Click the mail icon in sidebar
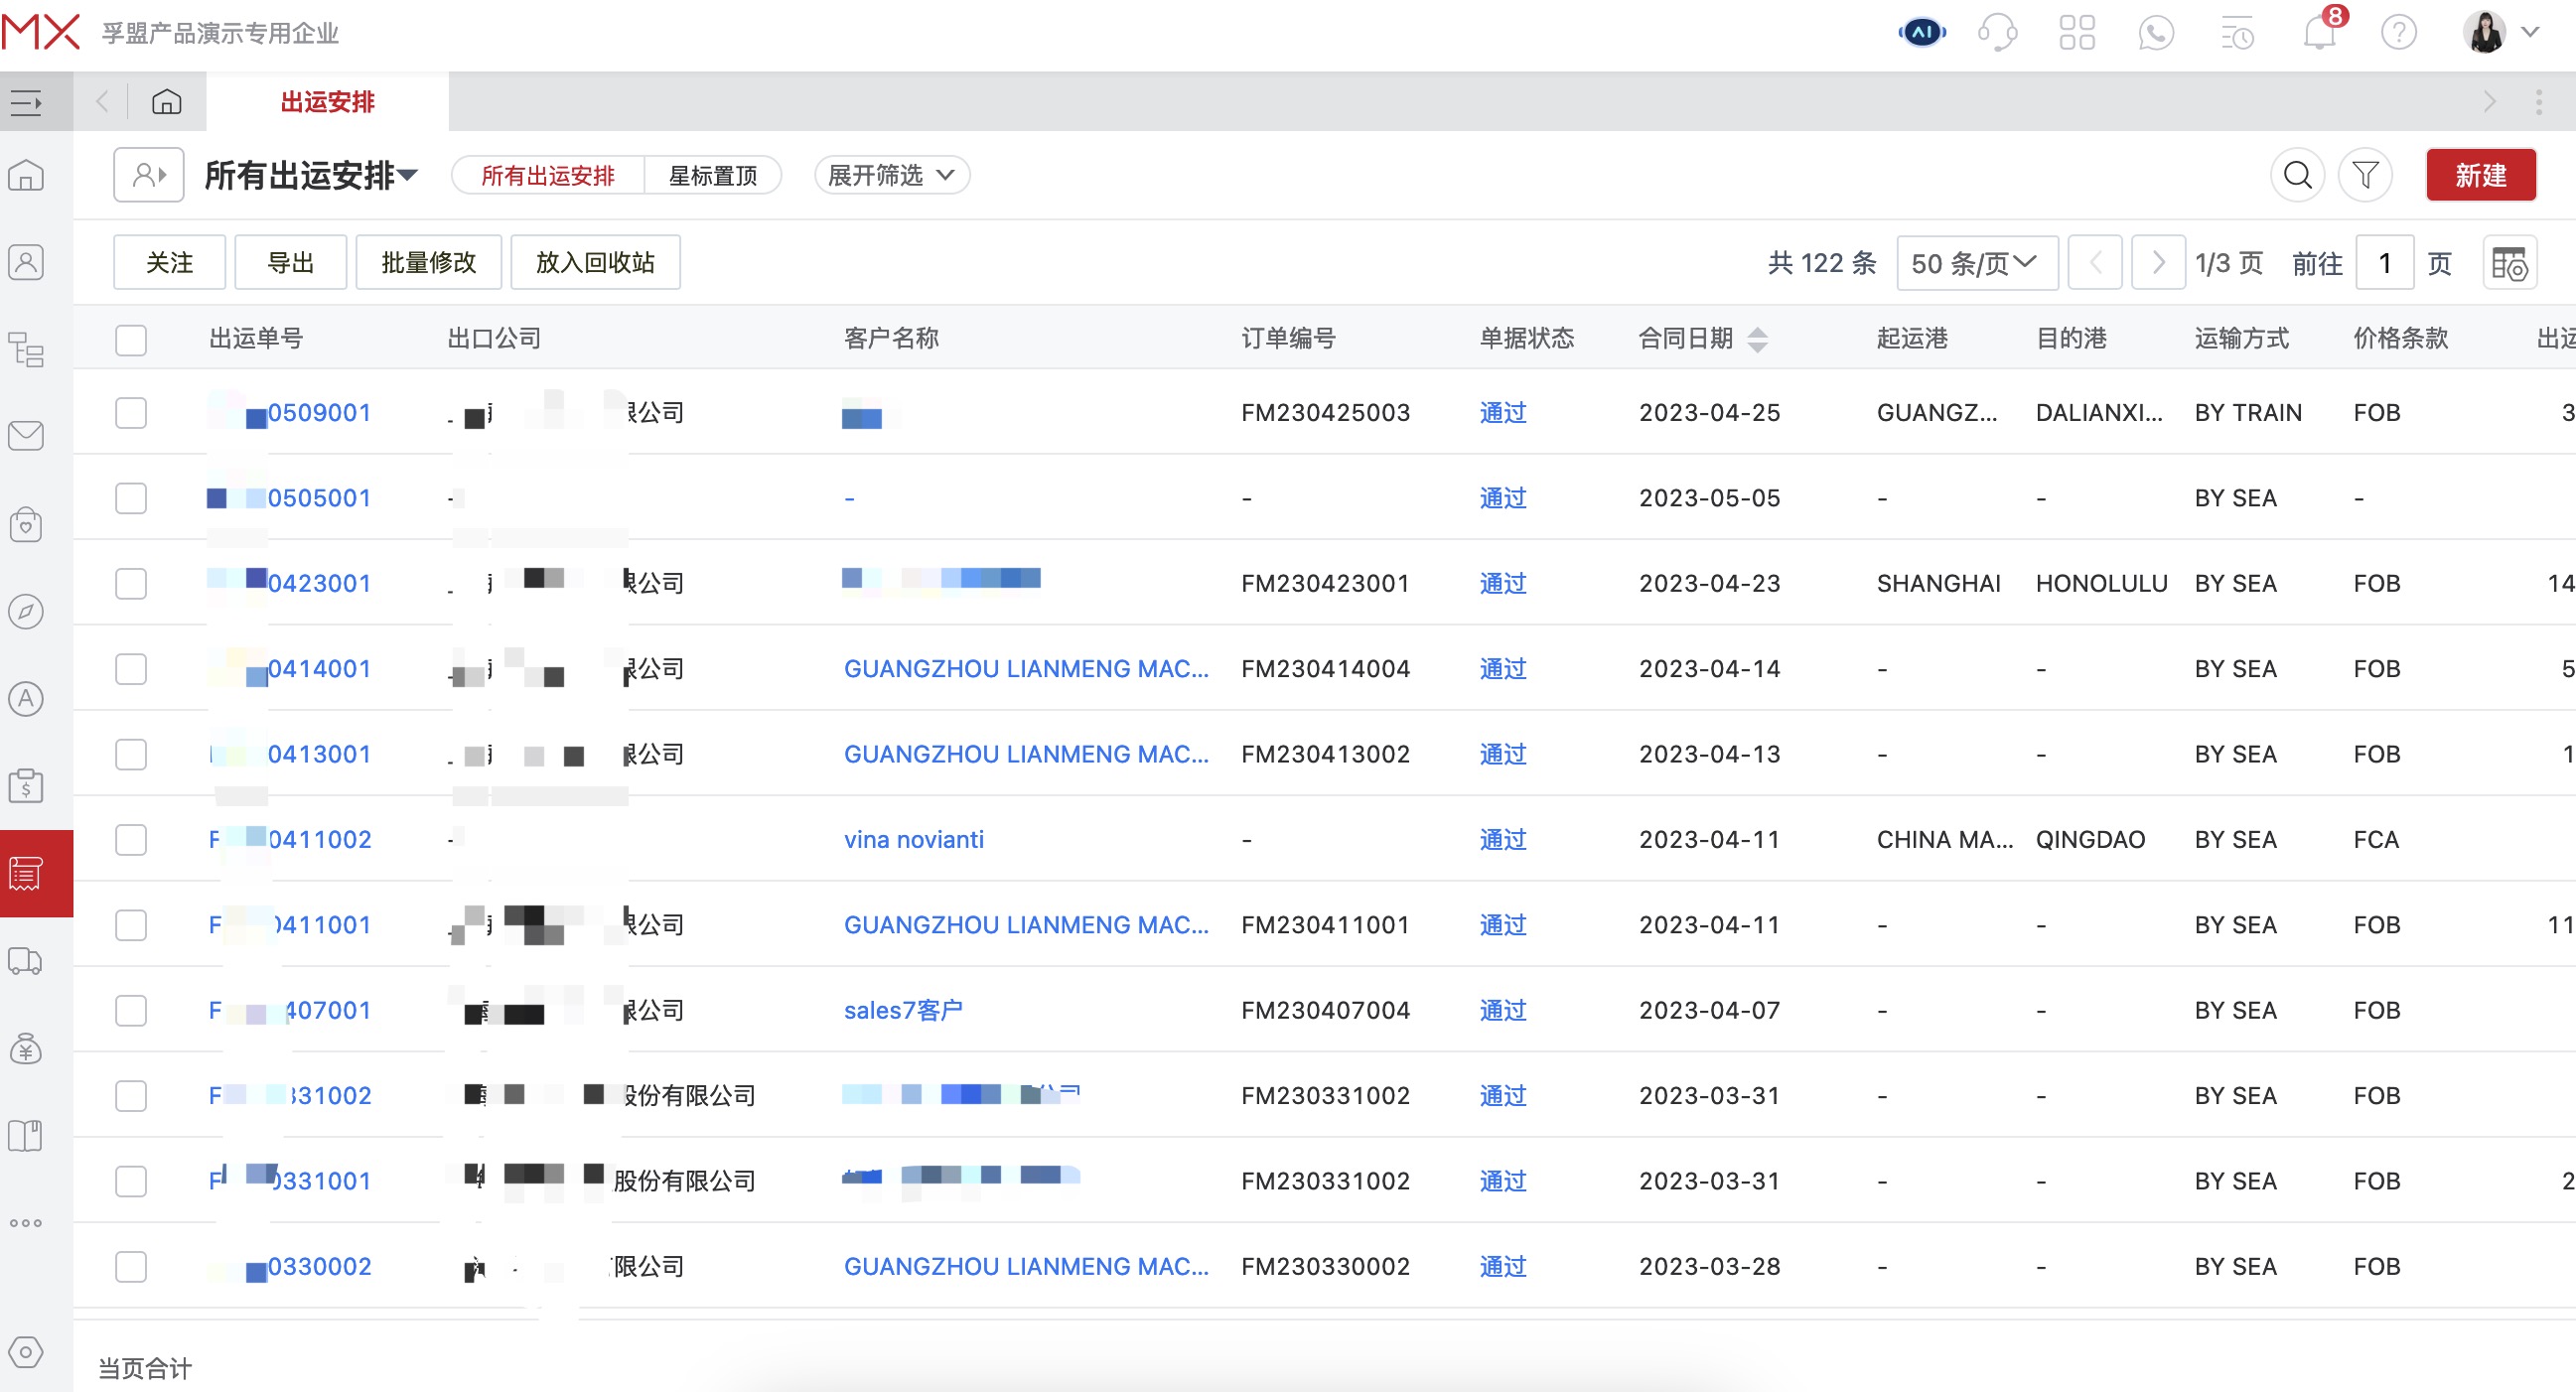Viewport: 2576px width, 1392px height. pos(26,436)
